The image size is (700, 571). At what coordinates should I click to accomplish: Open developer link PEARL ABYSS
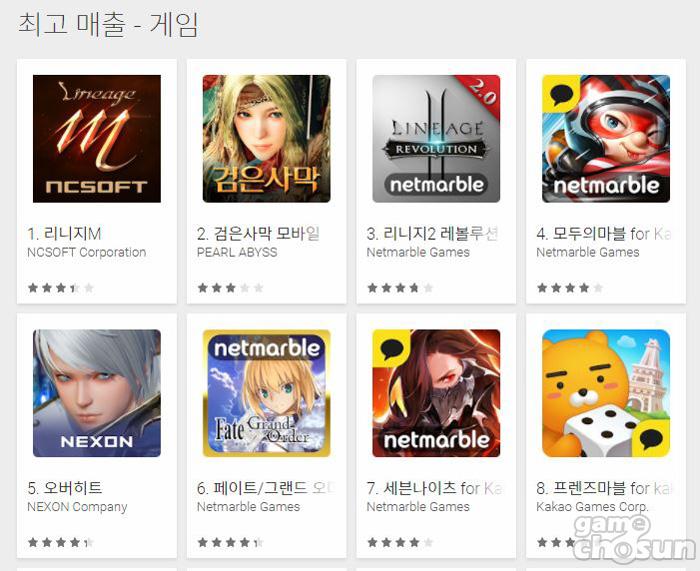point(237,252)
